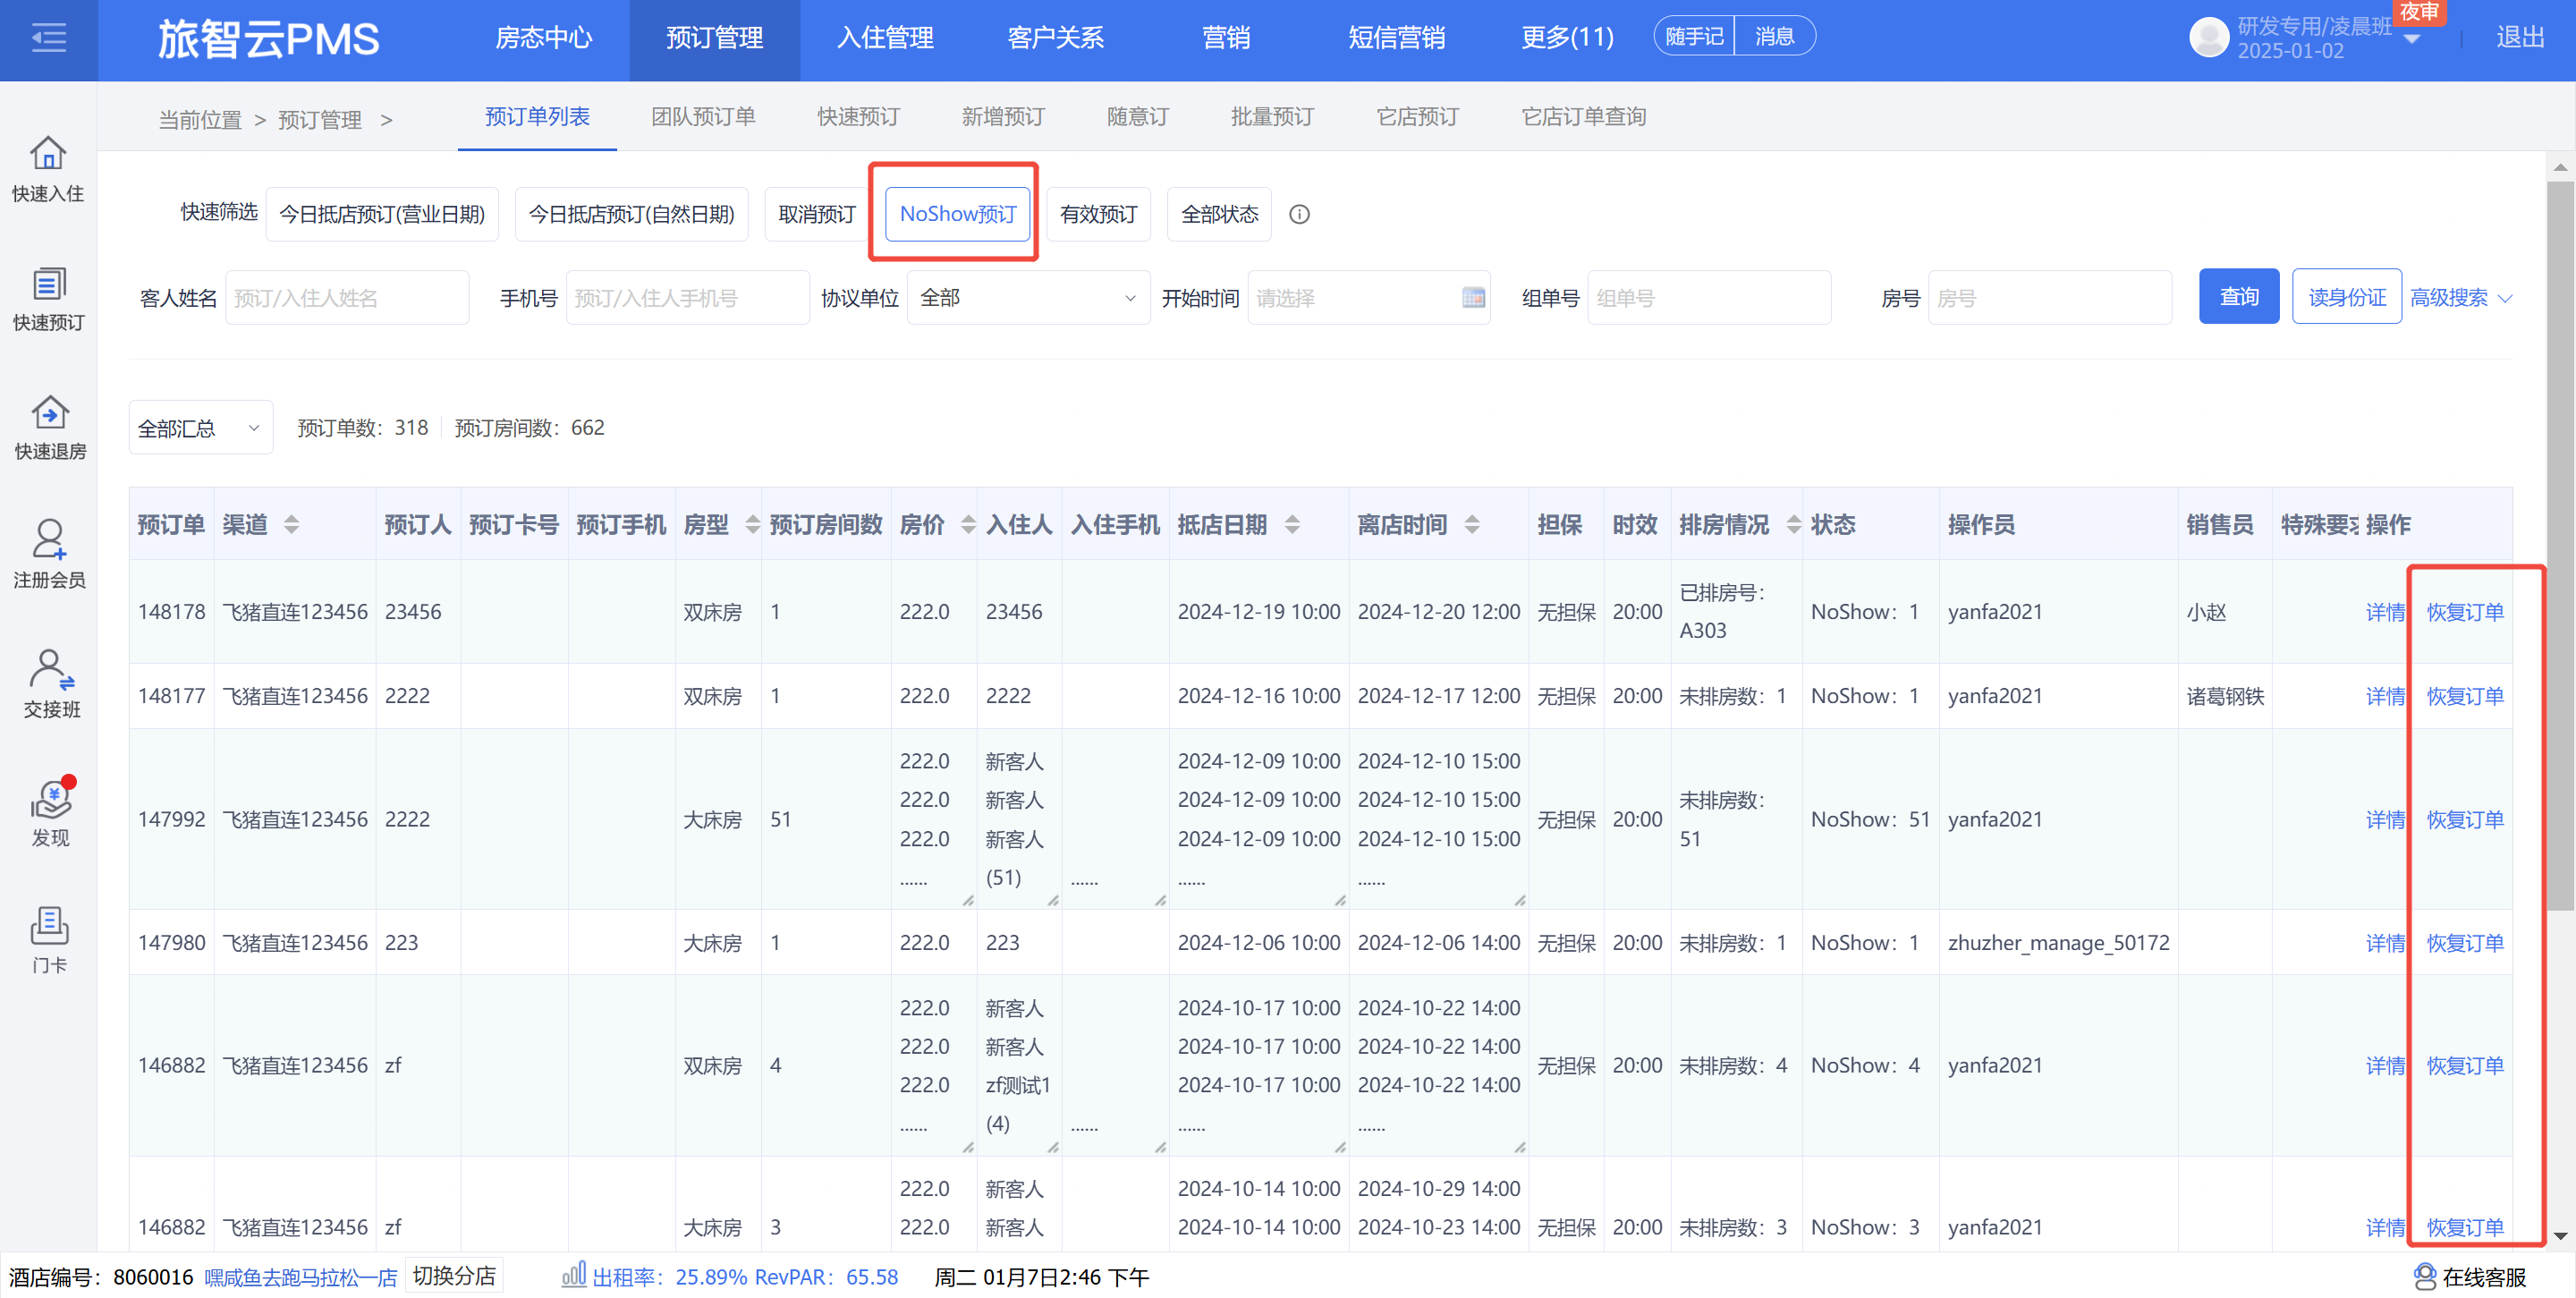The height and width of the screenshot is (1298, 2576).
Task: Open the user account dropdown arrow
Action: [2411, 39]
